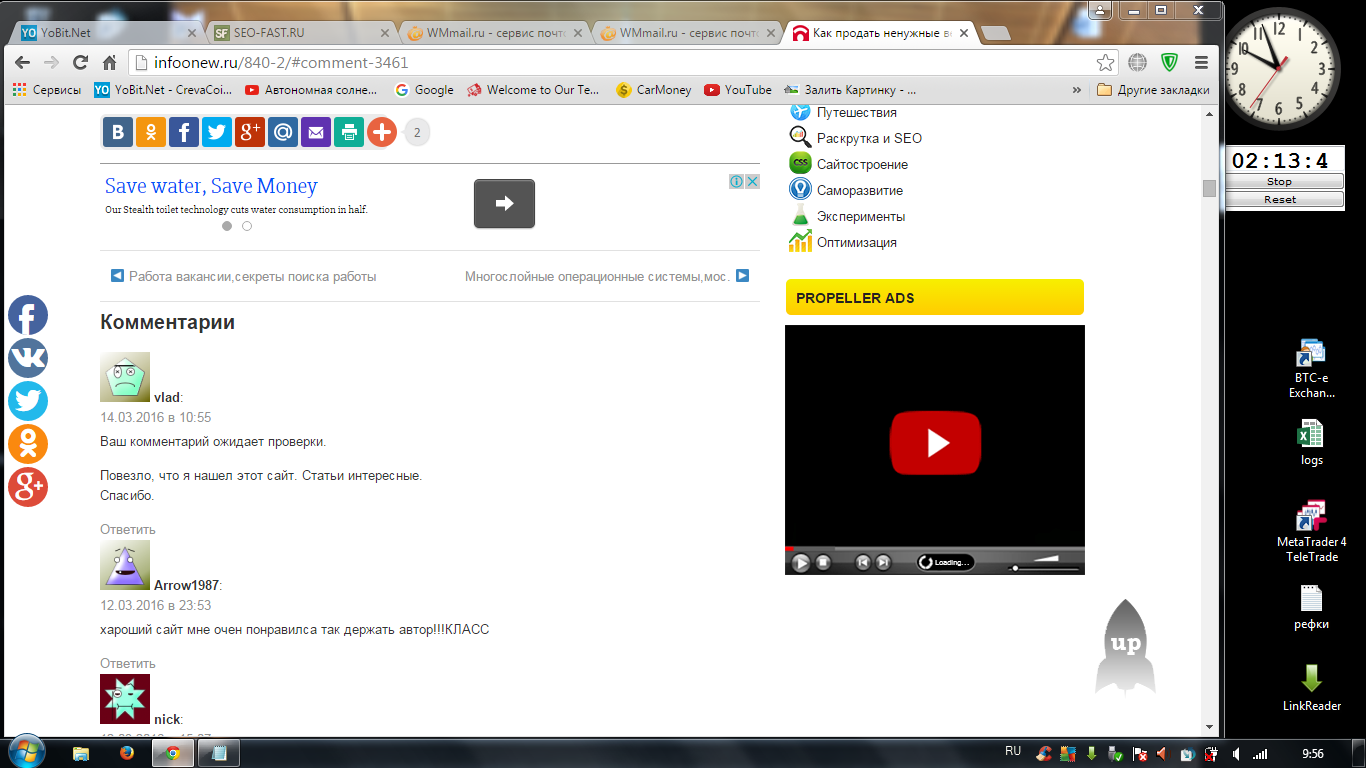This screenshot has height=768, width=1366.
Task: Open the Google bookmark
Action: tap(424, 90)
